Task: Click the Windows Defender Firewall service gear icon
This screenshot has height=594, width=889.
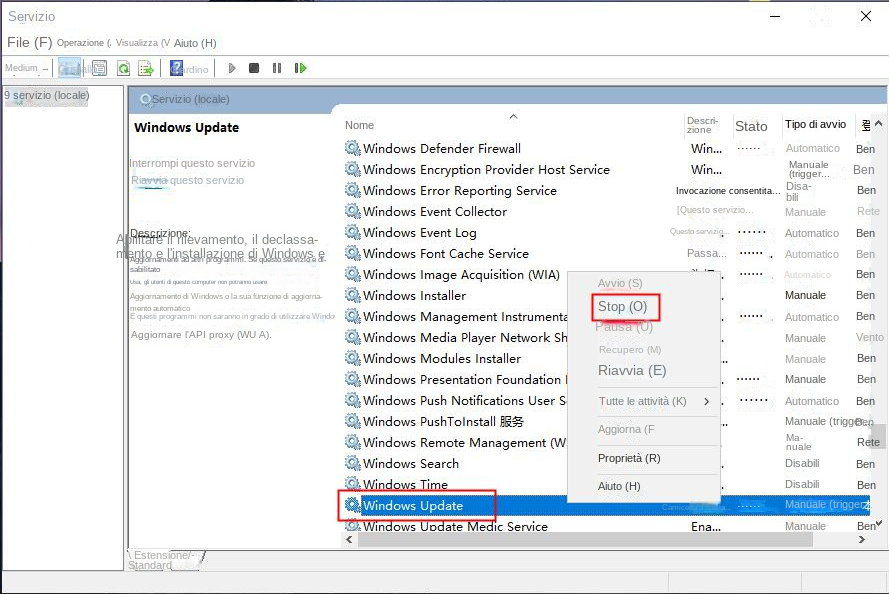Action: [x=352, y=148]
